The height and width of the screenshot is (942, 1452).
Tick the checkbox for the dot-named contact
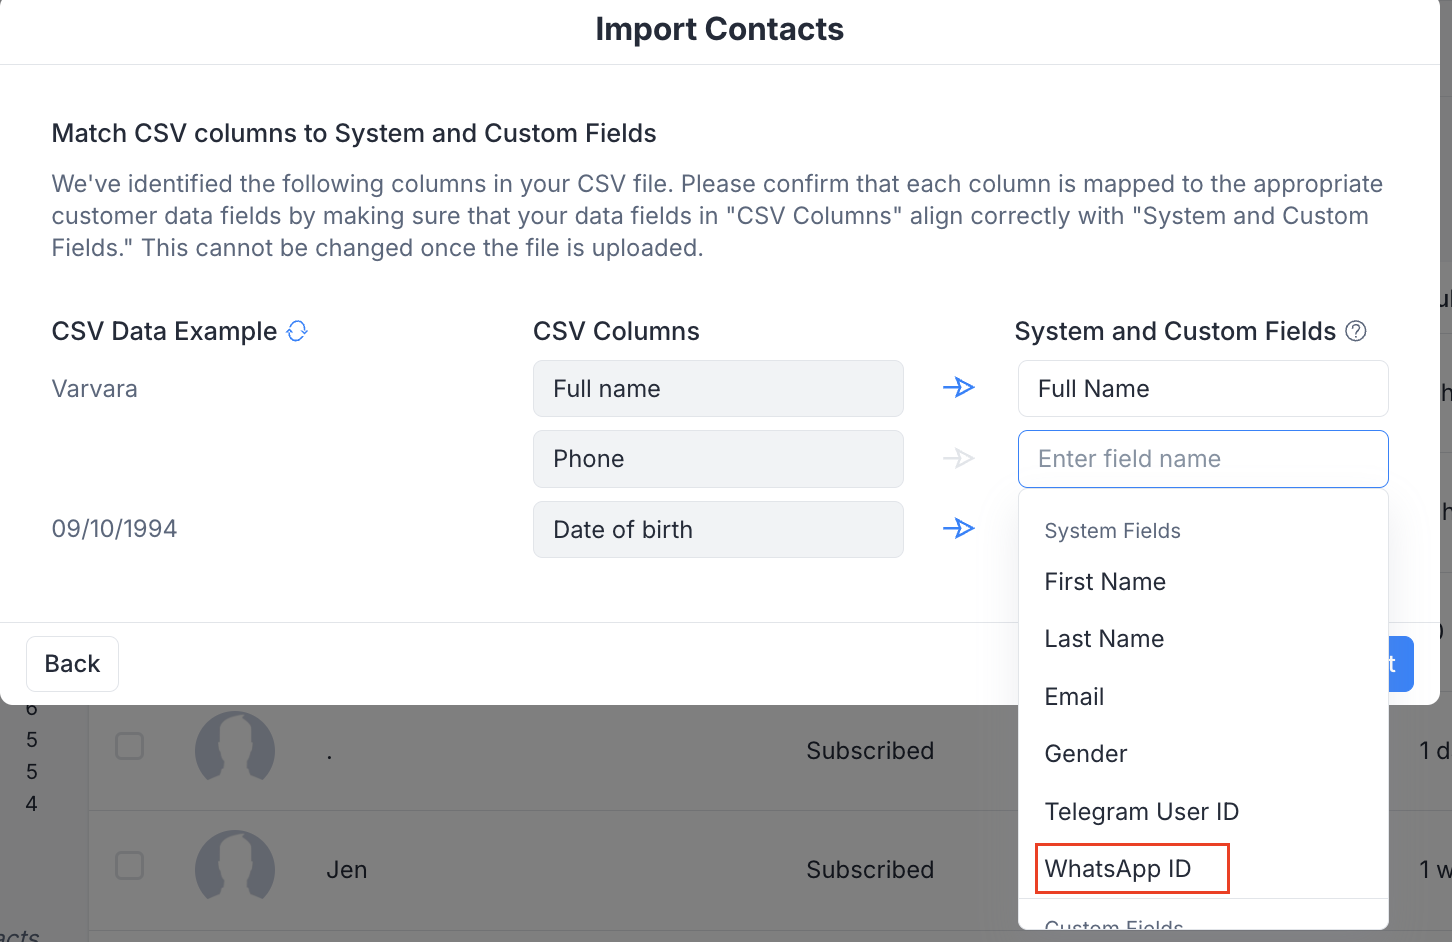[130, 746]
